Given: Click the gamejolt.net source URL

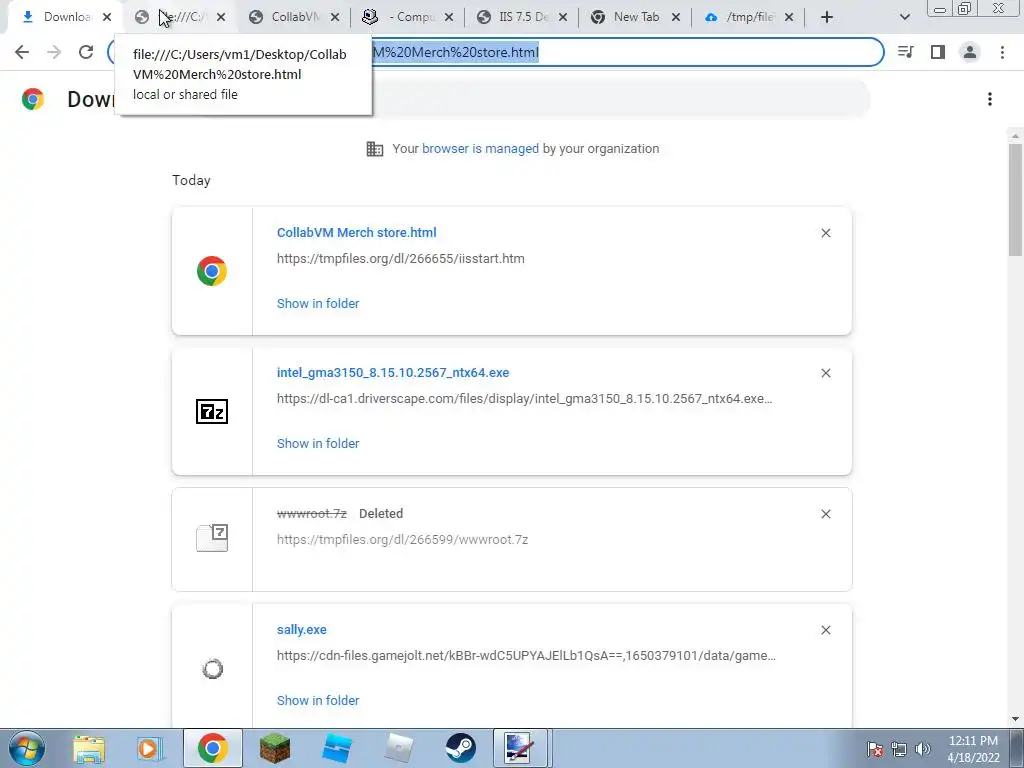Looking at the screenshot, I should pyautogui.click(x=526, y=656).
